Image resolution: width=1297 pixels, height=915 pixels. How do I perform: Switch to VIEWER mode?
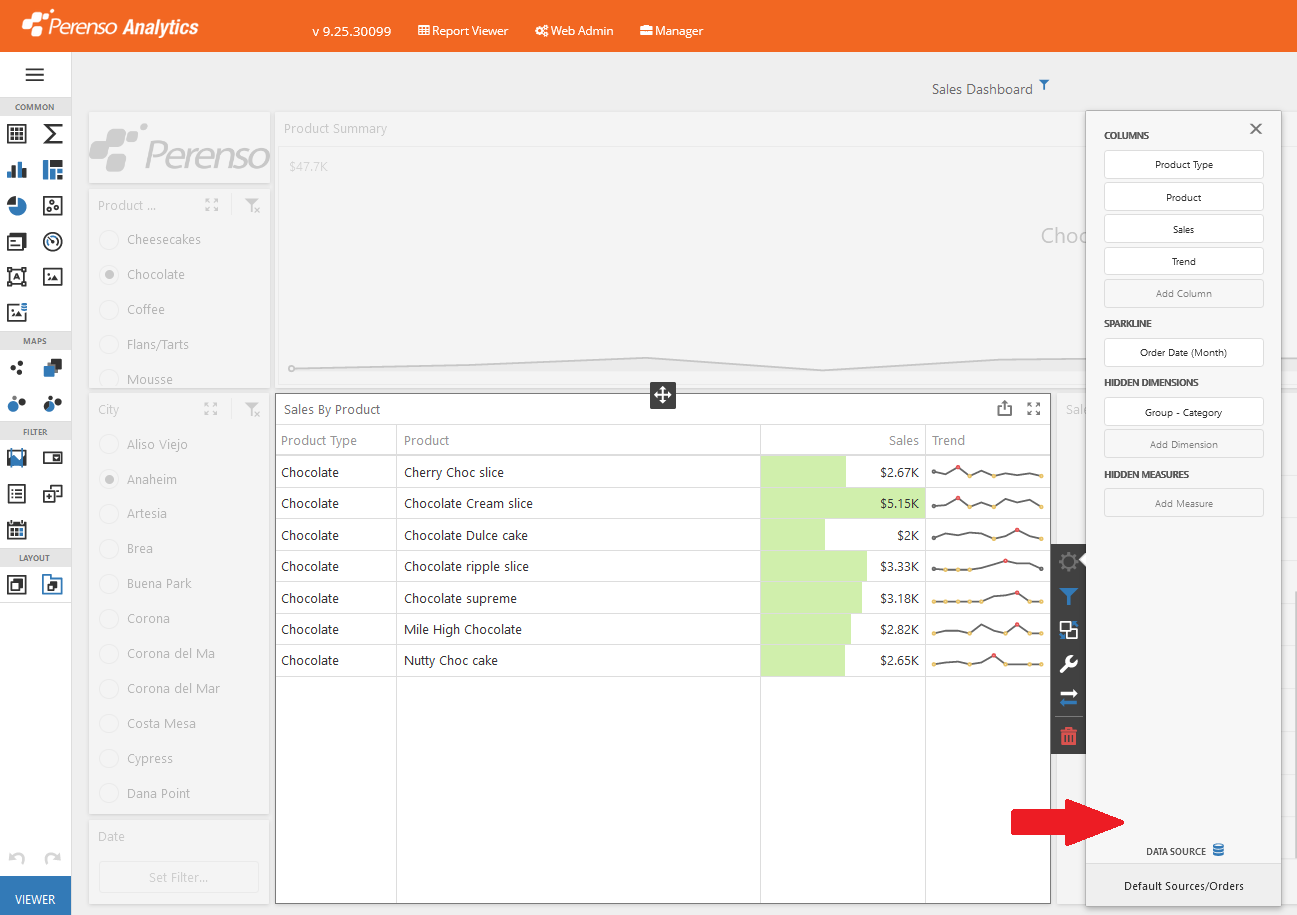pyautogui.click(x=35, y=898)
